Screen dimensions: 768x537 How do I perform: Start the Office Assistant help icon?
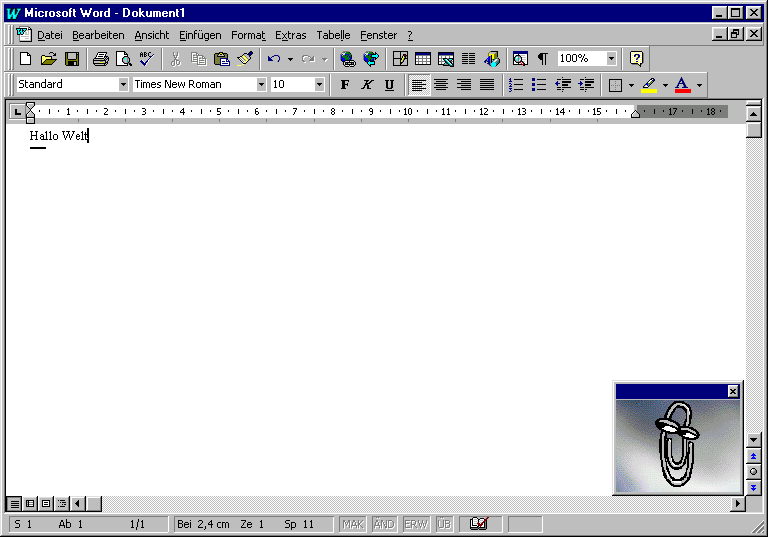pos(636,59)
